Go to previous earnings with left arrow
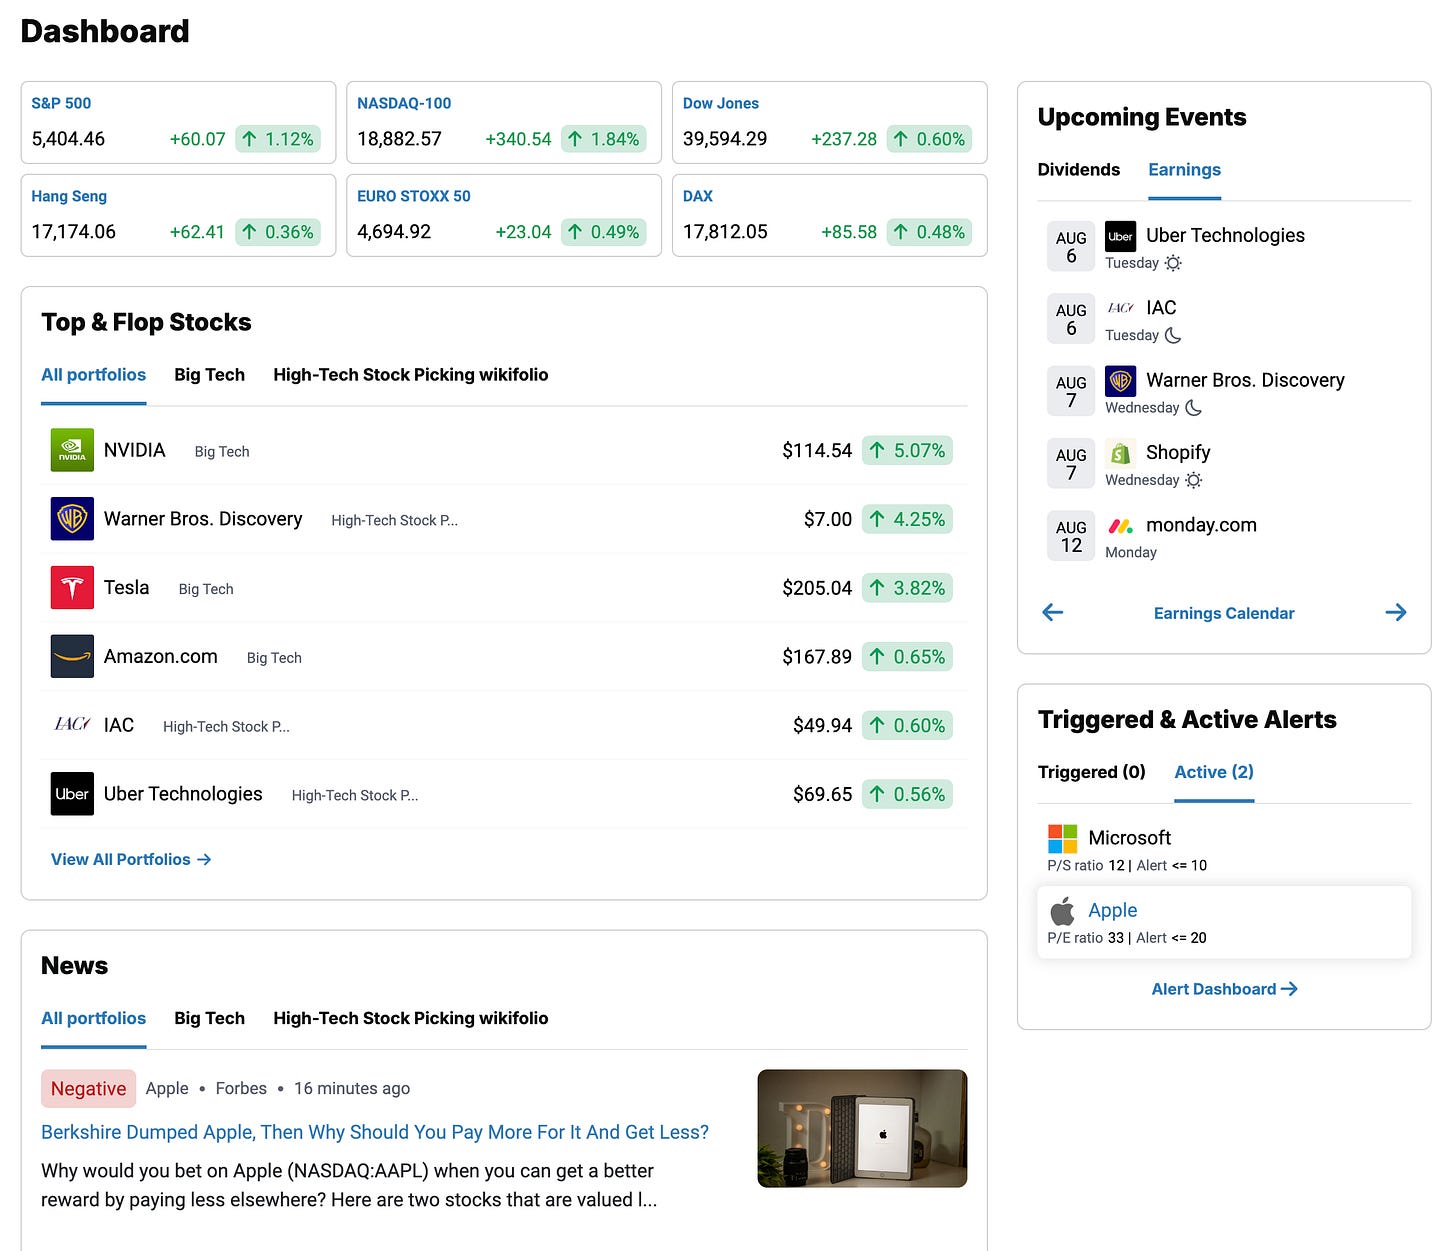Screen dimensions: 1456x1251 tap(1052, 612)
